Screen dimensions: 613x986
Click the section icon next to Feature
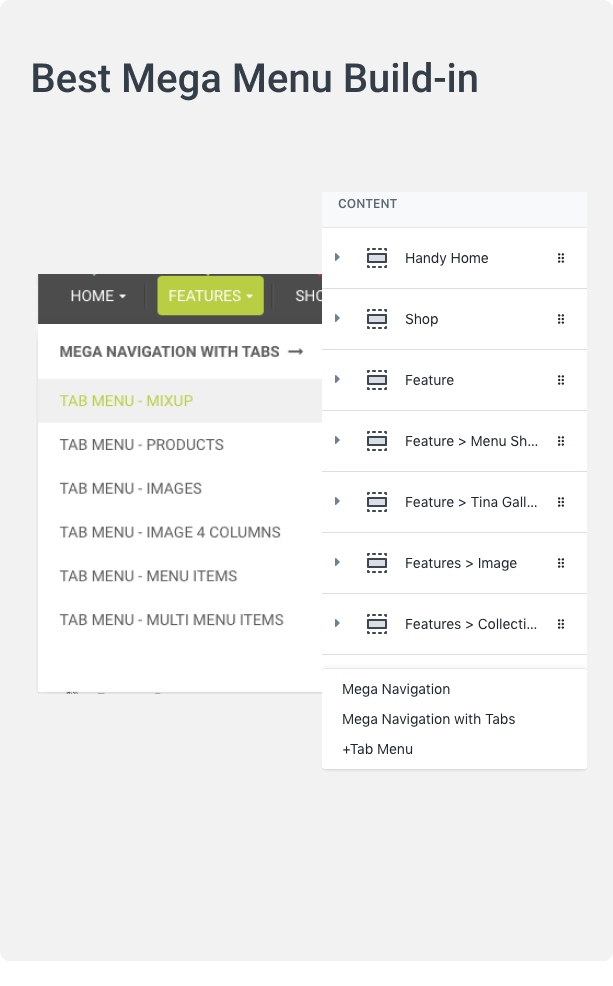tap(377, 380)
